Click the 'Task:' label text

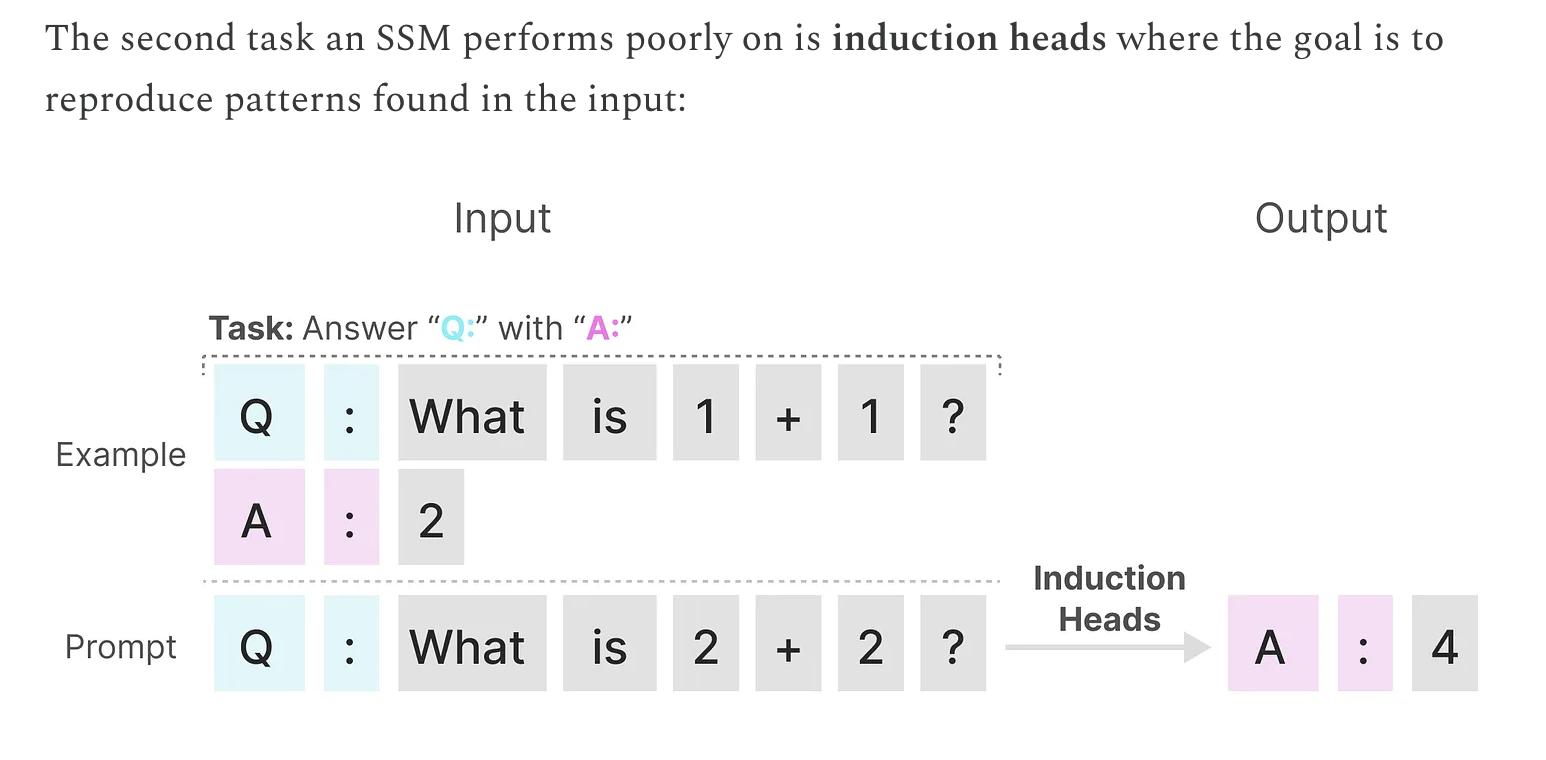tap(250, 328)
